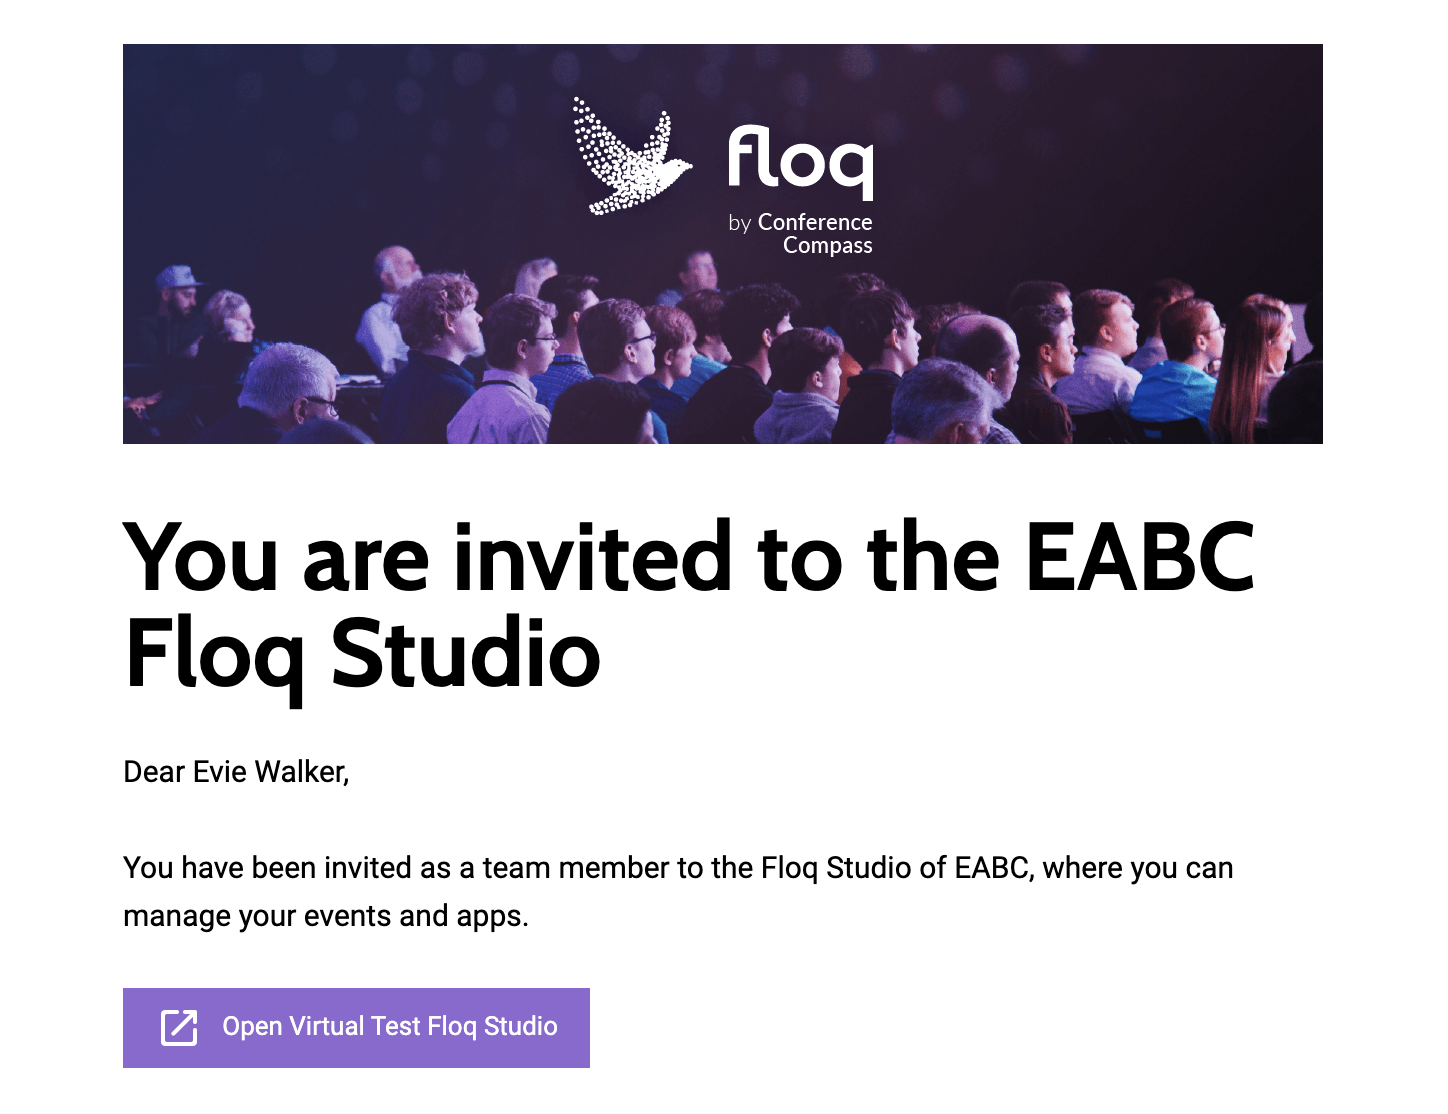This screenshot has height=1114, width=1448.
Task: Click the audience banner photo
Action: [723, 244]
